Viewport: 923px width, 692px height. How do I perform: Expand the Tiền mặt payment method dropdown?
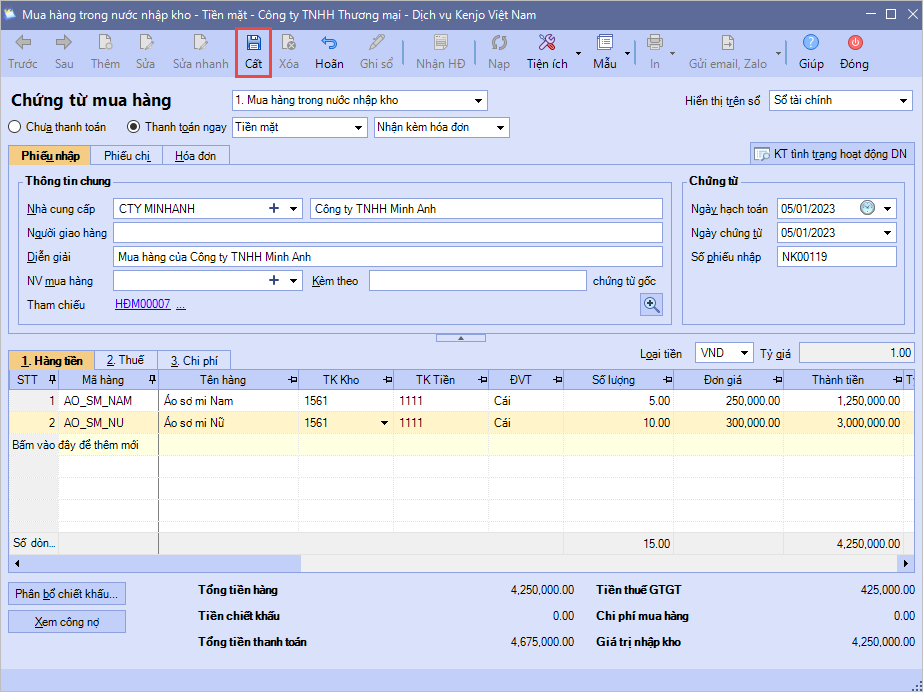click(359, 128)
